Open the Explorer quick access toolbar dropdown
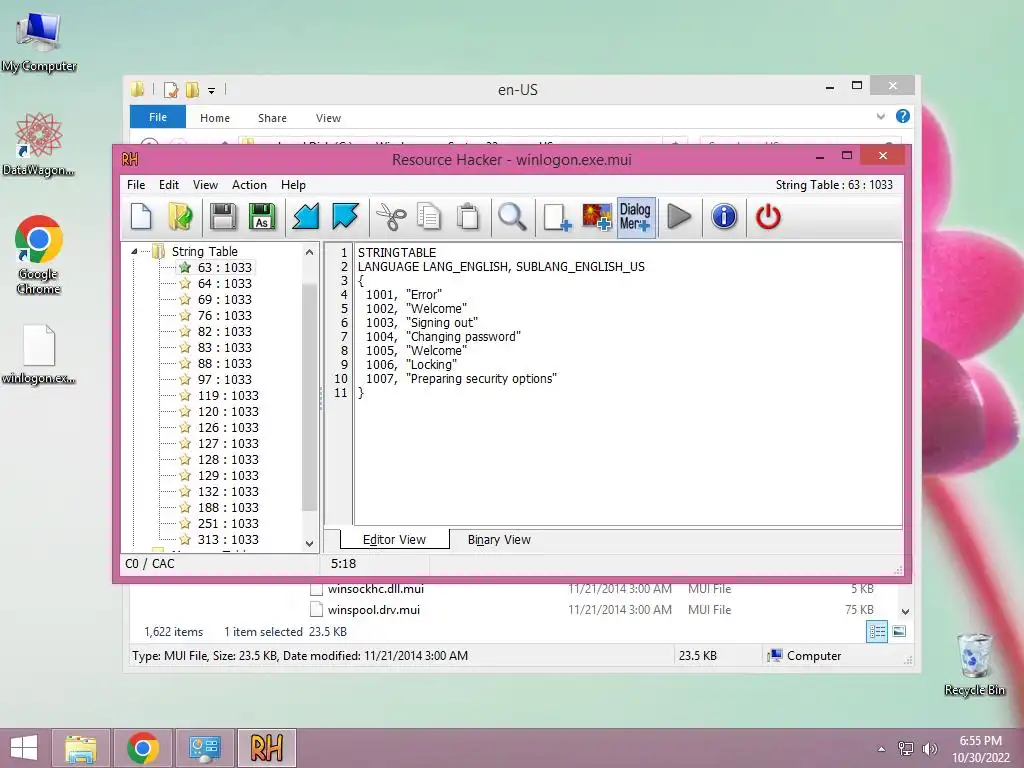The image size is (1024, 768). (x=212, y=90)
